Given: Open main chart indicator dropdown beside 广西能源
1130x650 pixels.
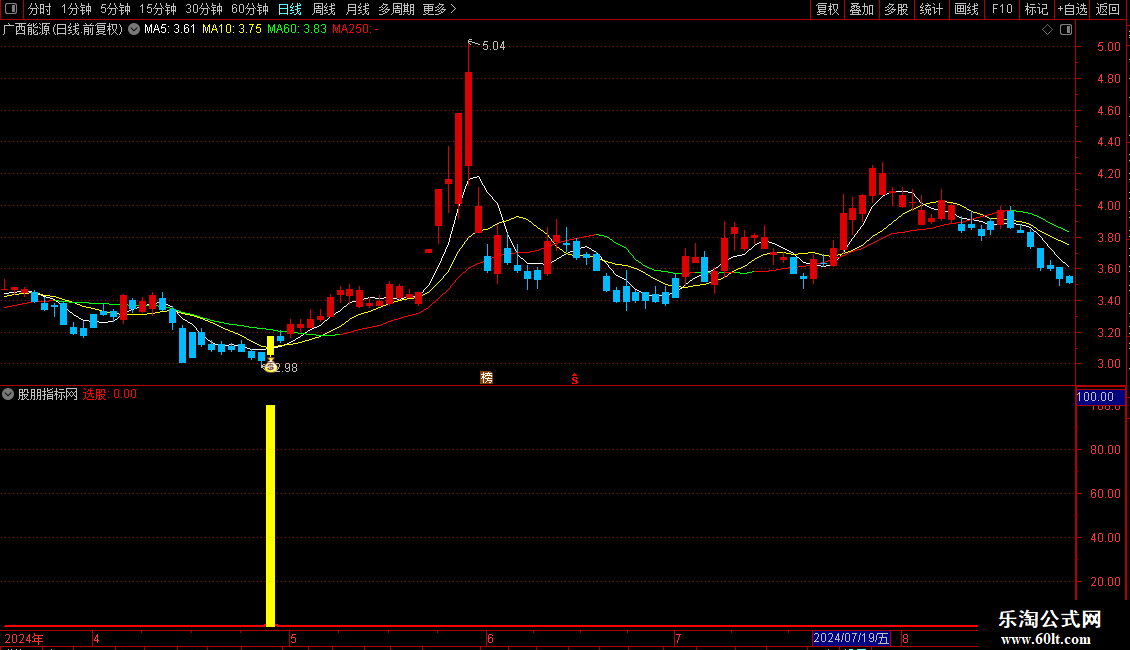Looking at the screenshot, I should 134,29.
